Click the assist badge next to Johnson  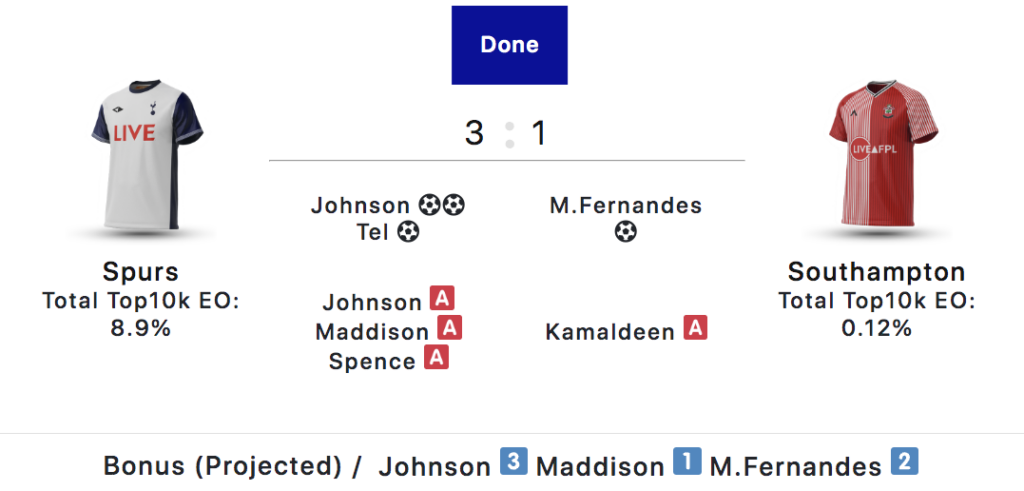[x=442, y=299]
